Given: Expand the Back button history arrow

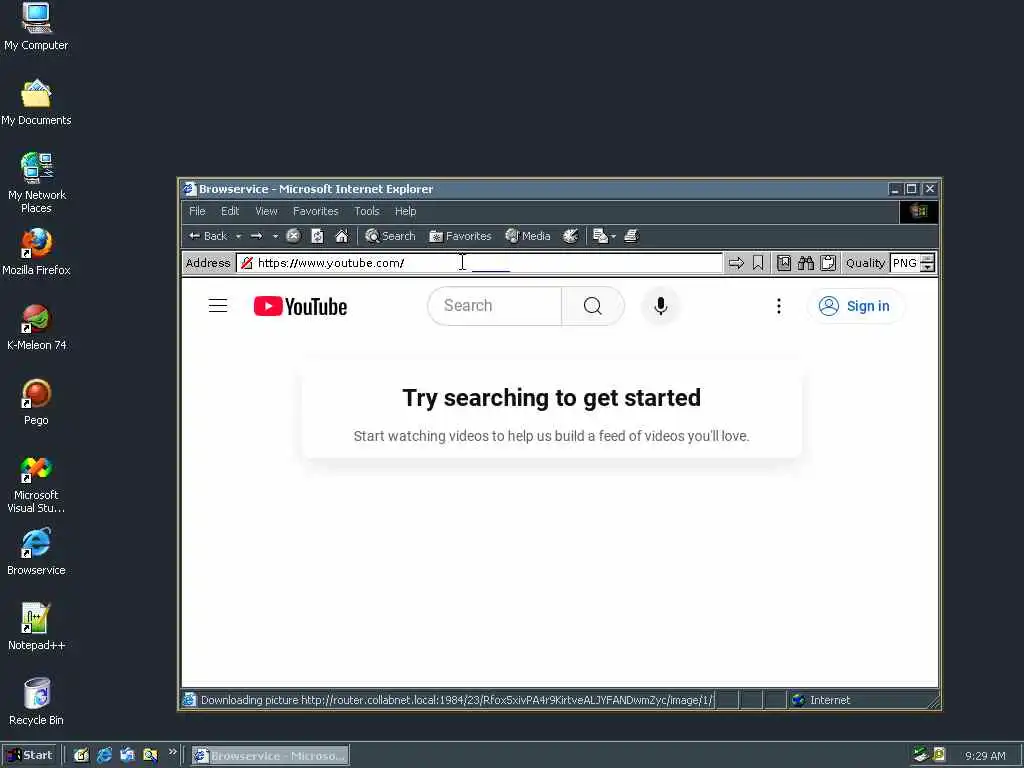Looking at the screenshot, I should pos(238,236).
